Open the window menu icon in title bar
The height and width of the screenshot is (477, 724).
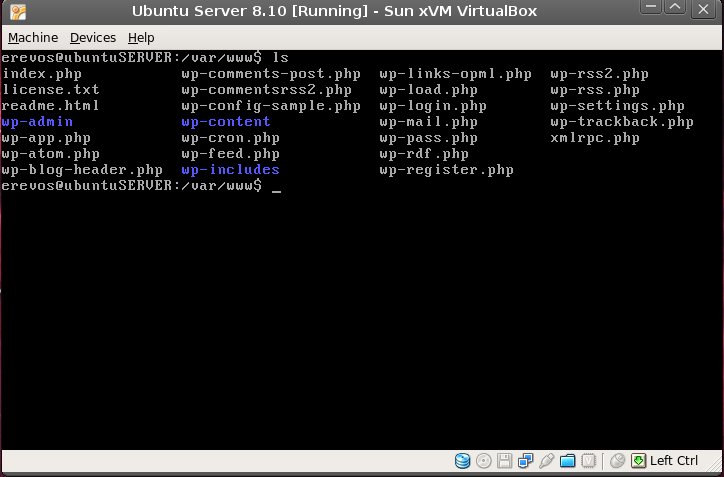15,12
